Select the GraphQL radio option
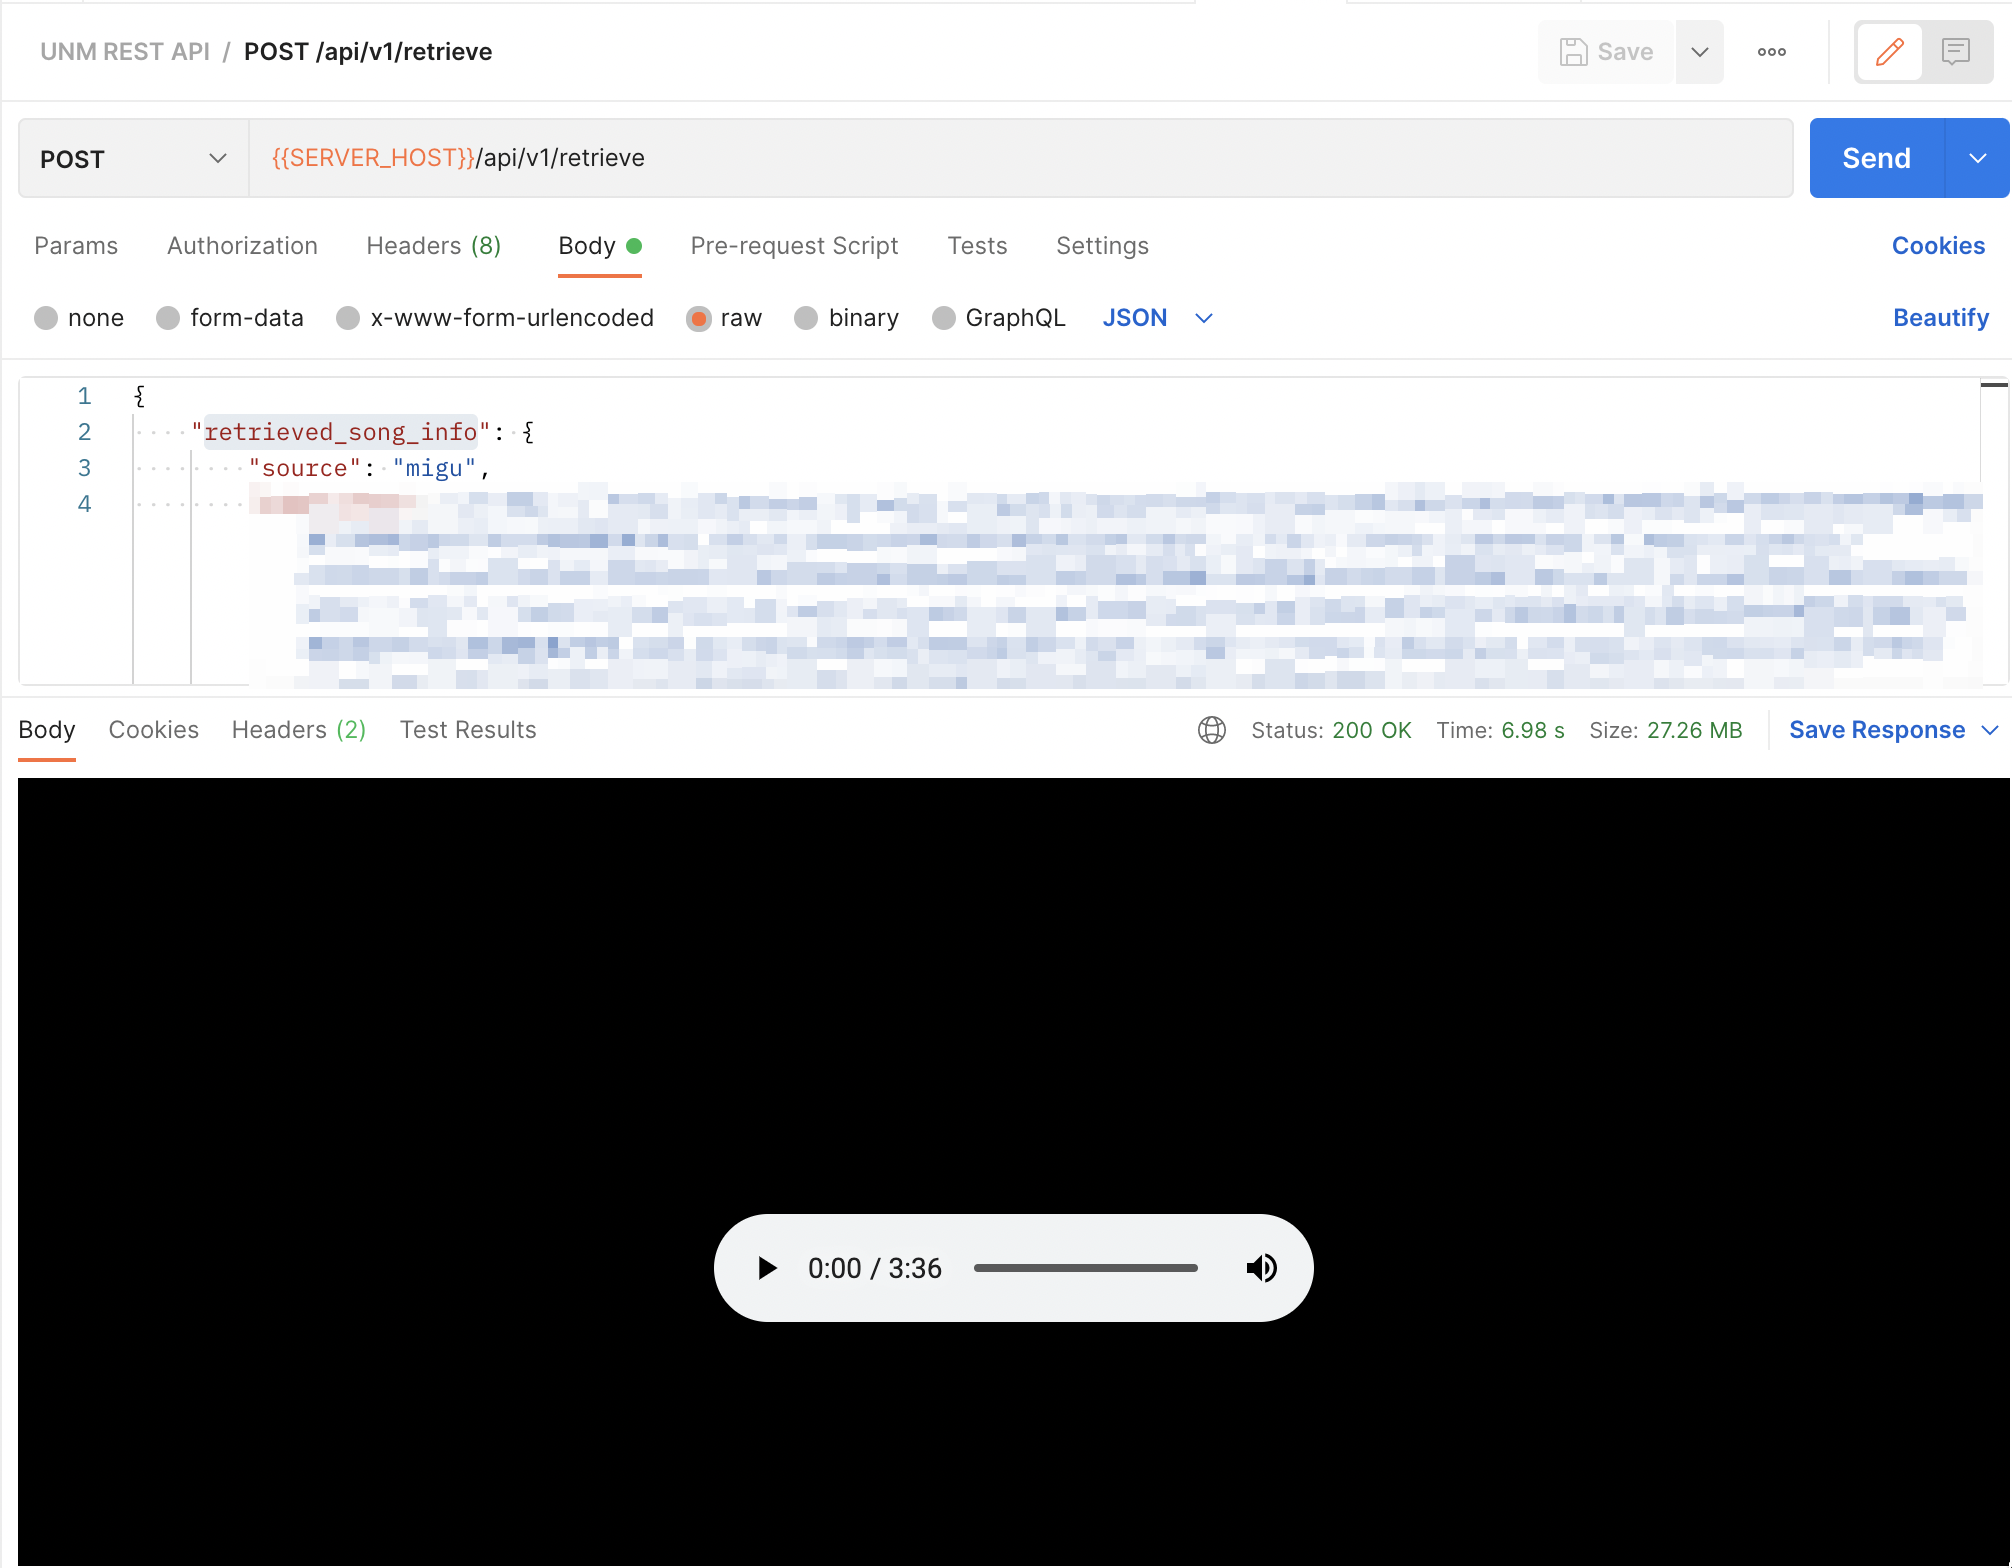2012x1568 pixels. (943, 318)
